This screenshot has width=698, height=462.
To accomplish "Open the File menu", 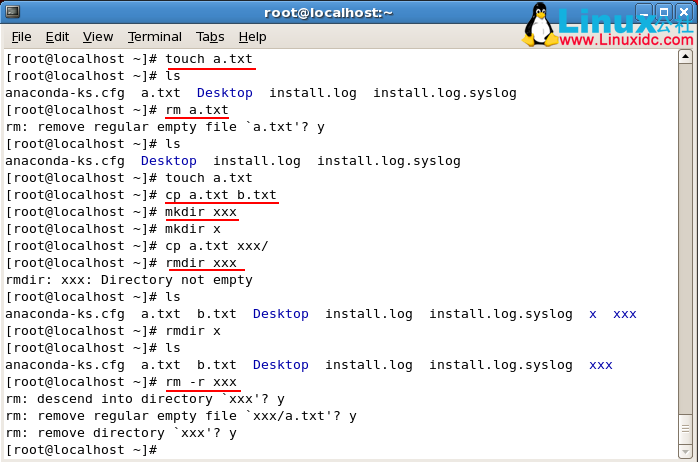I will tap(21, 36).
